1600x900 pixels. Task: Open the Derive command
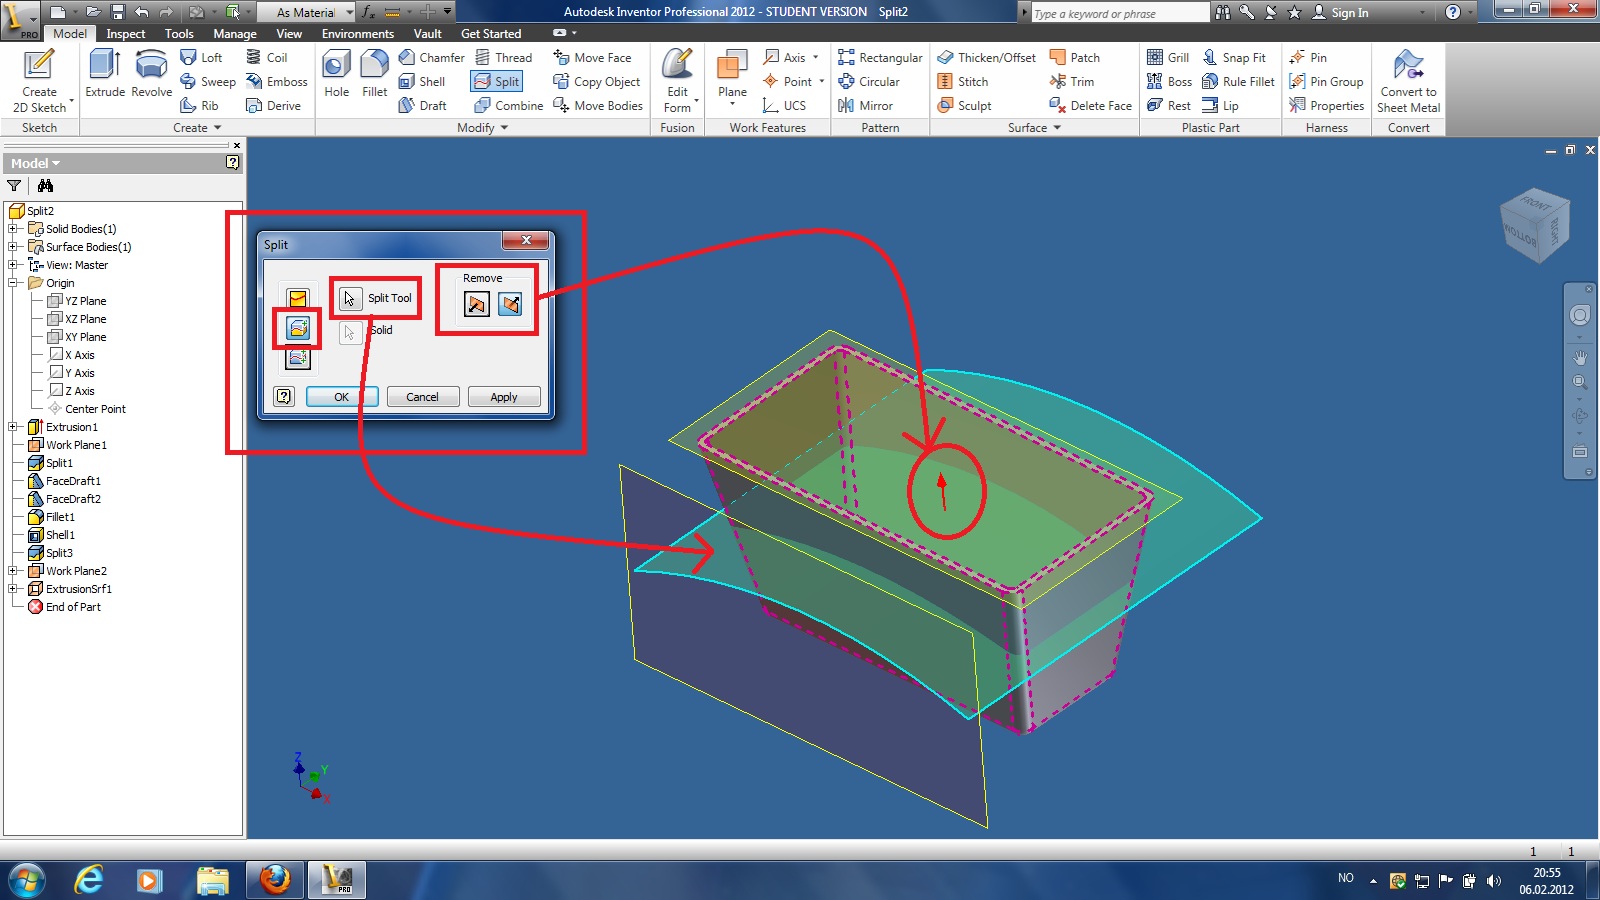point(273,106)
